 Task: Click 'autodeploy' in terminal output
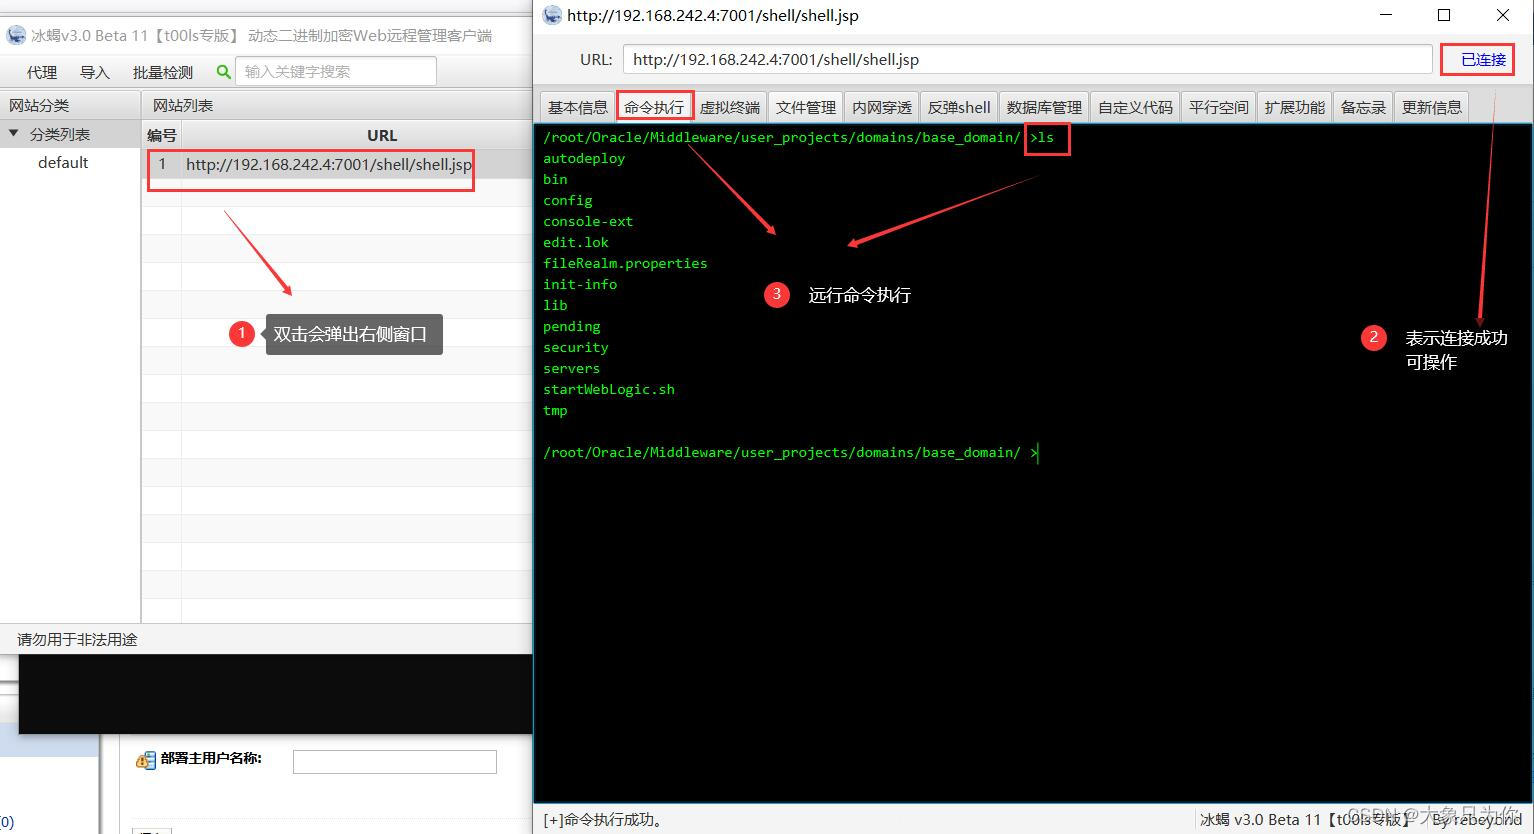click(x=584, y=158)
